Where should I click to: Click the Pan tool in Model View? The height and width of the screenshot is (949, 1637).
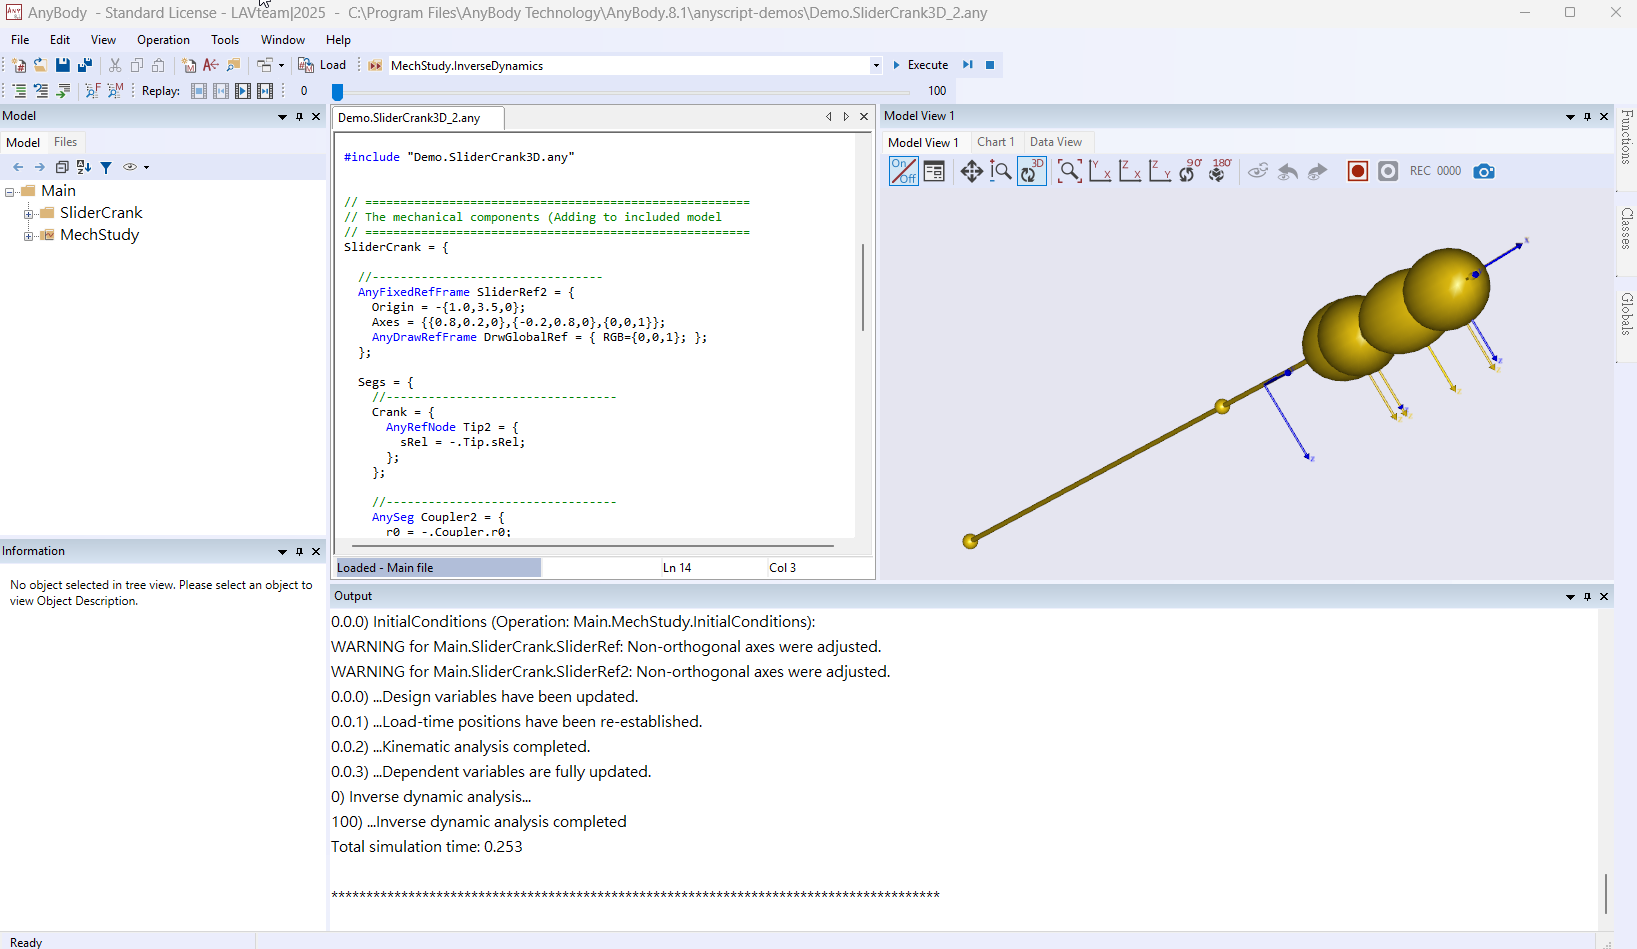click(971, 171)
